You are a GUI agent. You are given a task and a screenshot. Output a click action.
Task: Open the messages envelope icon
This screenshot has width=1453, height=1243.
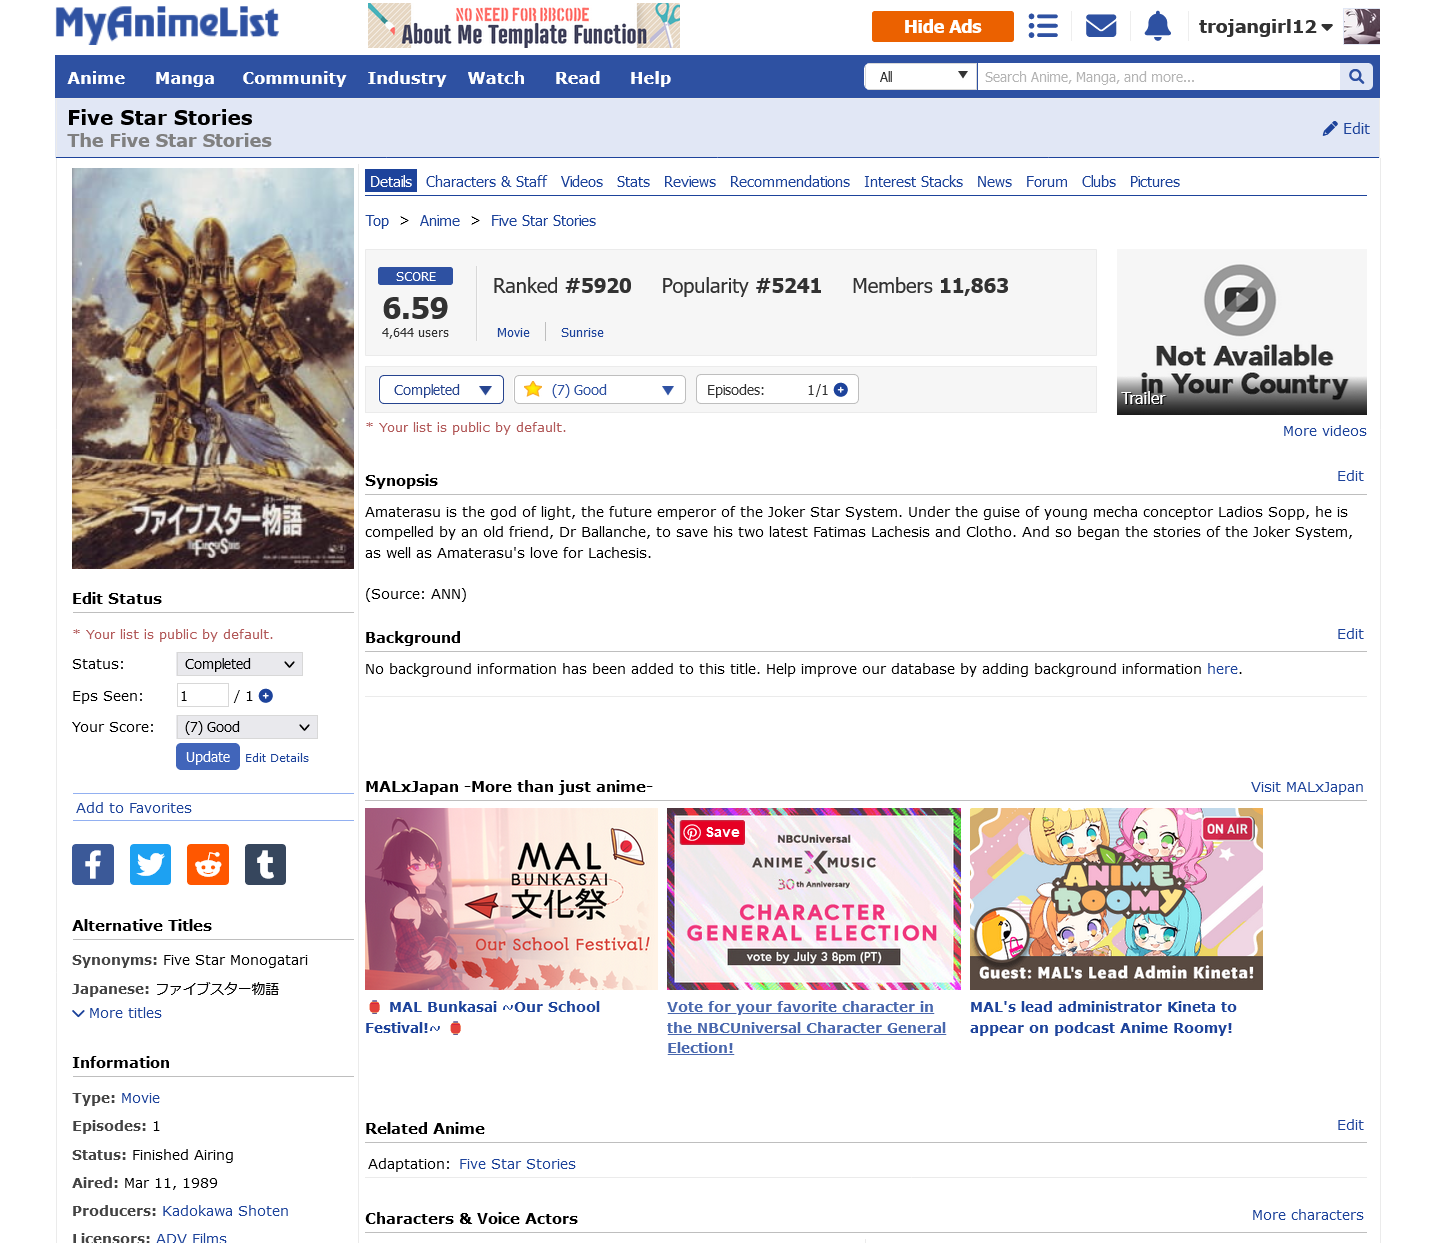pyautogui.click(x=1101, y=26)
